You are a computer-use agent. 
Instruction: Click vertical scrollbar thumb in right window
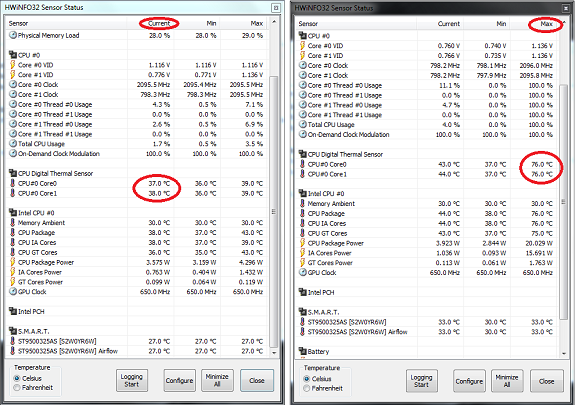[564, 202]
